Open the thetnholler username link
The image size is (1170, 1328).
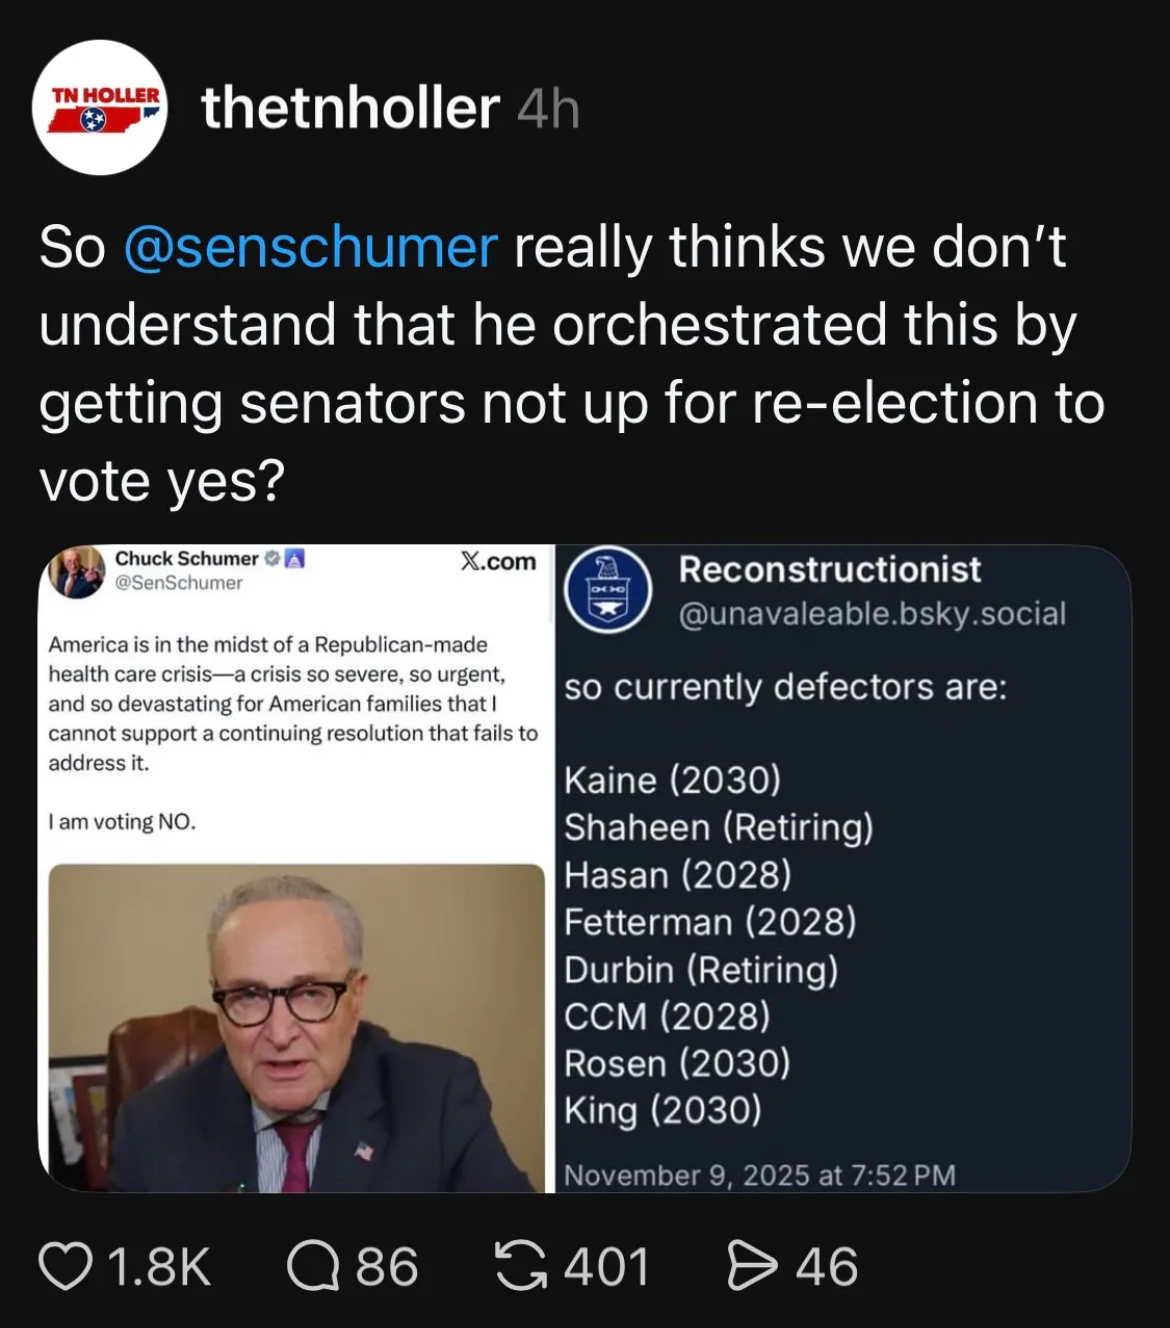[350, 108]
